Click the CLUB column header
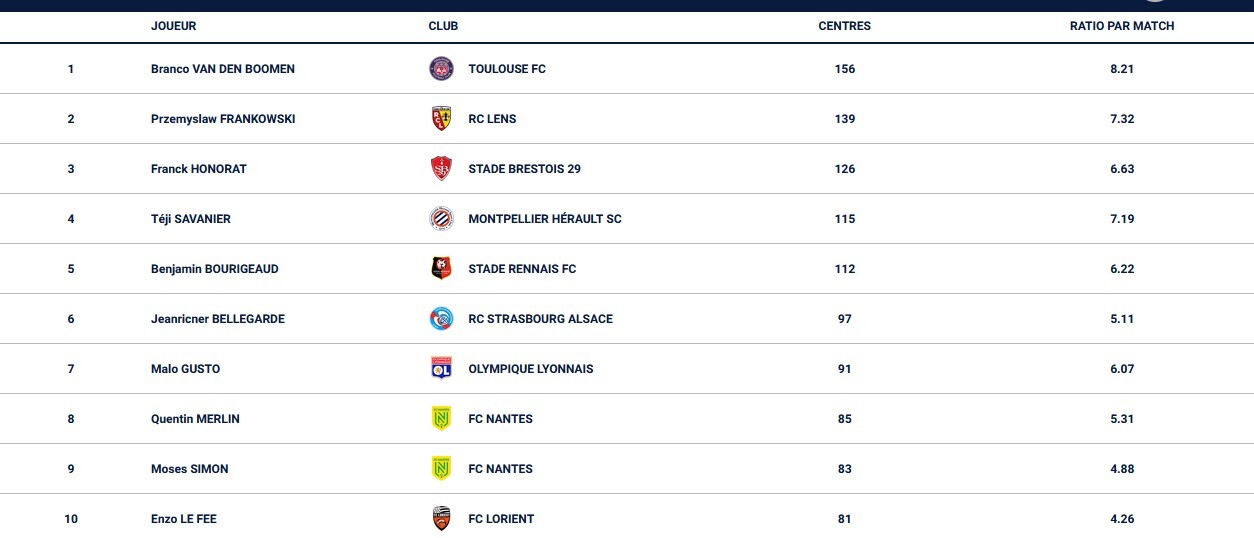This screenshot has height=538, width=1254. 443,26
